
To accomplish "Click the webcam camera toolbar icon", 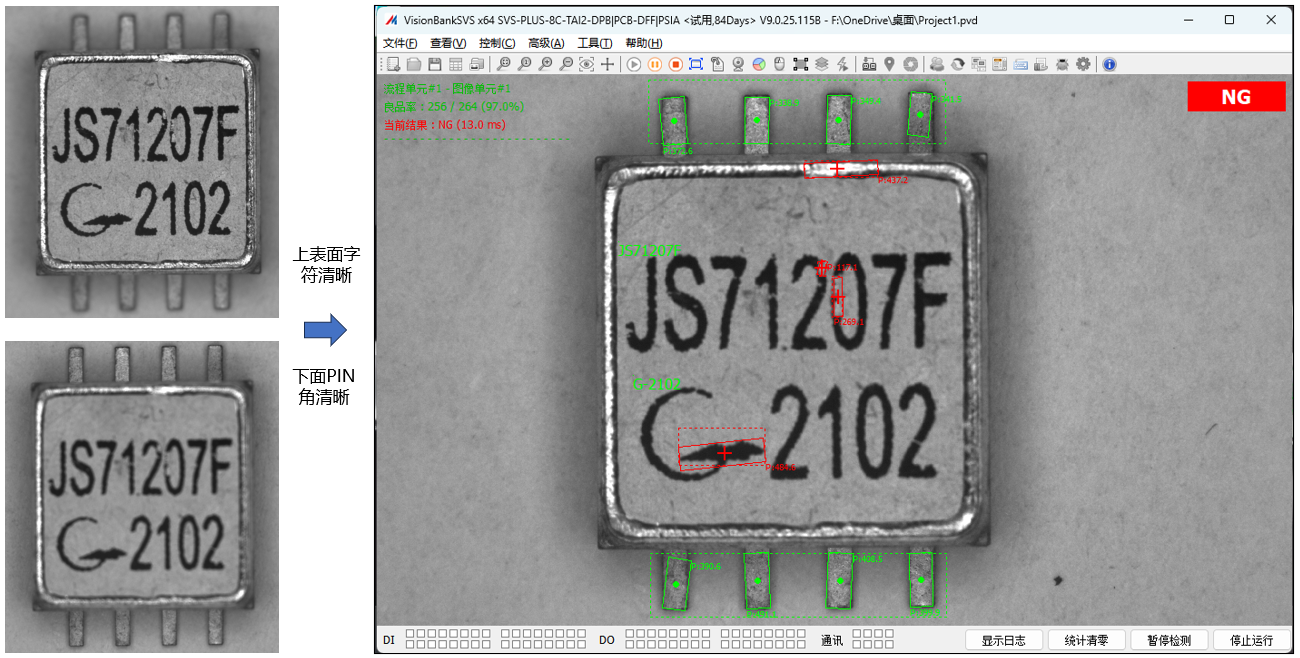I will click(x=738, y=64).
